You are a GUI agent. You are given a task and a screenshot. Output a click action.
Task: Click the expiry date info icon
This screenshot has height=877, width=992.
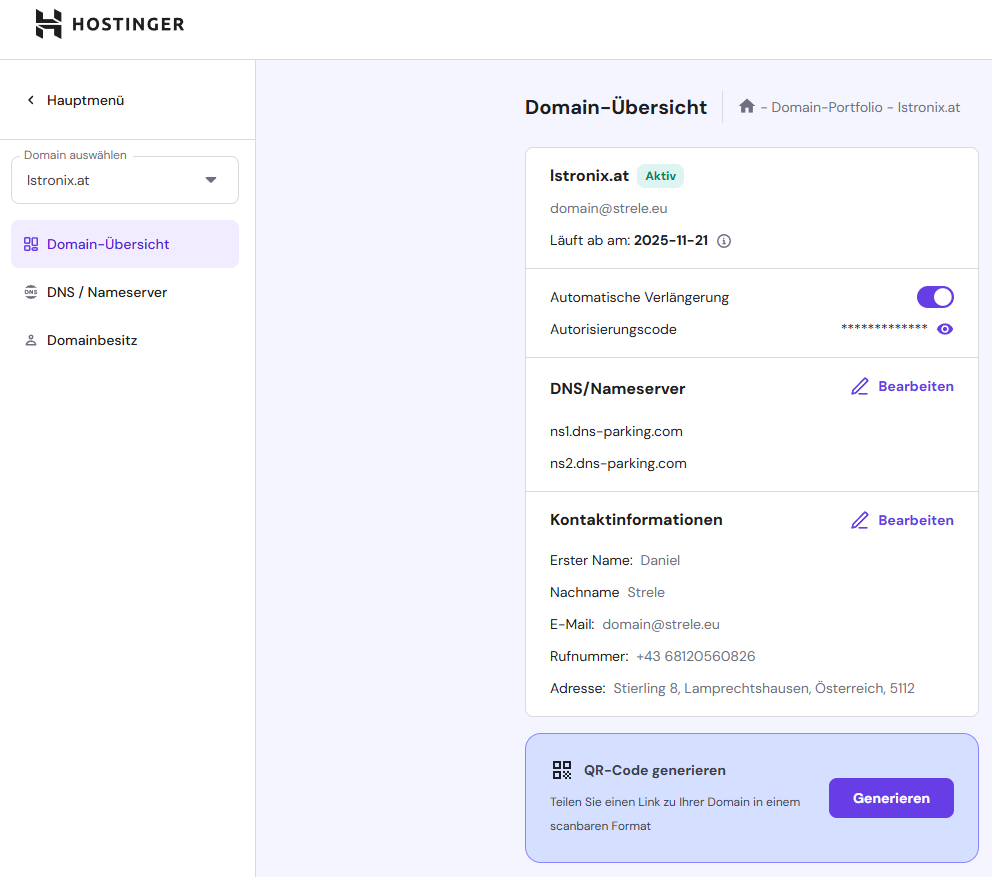click(x=724, y=241)
